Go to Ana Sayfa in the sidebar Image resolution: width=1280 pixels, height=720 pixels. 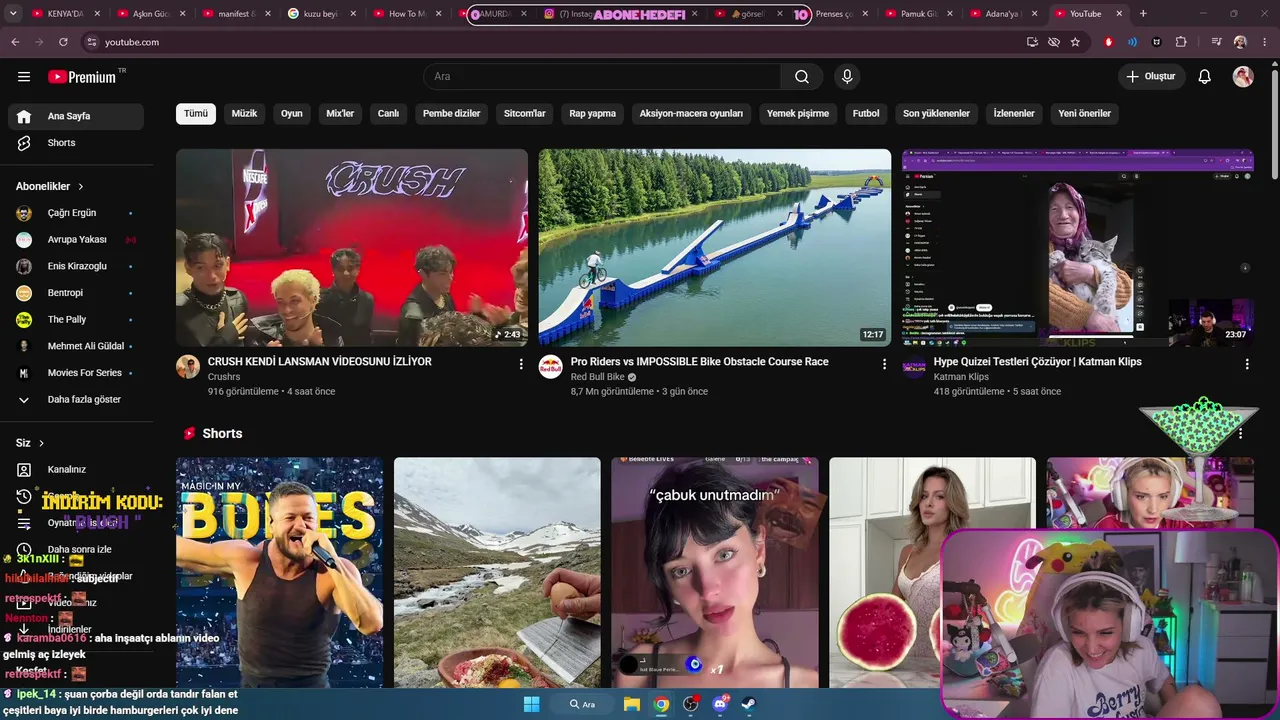(76, 116)
